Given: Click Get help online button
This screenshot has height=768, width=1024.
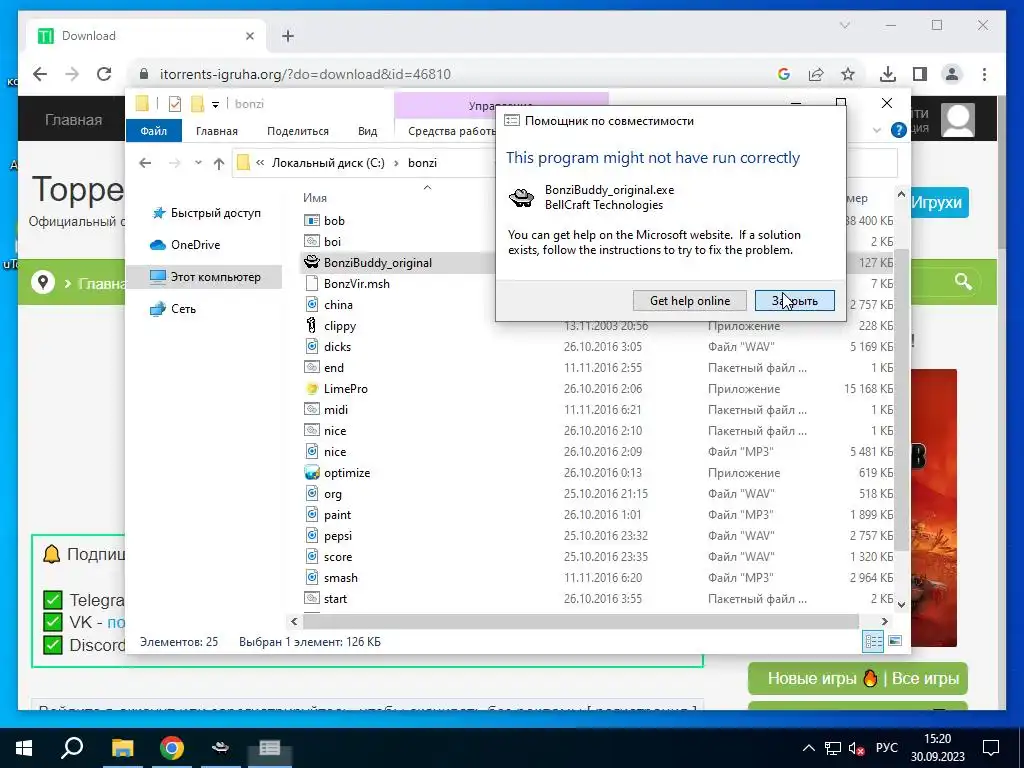Looking at the screenshot, I should (x=690, y=301).
